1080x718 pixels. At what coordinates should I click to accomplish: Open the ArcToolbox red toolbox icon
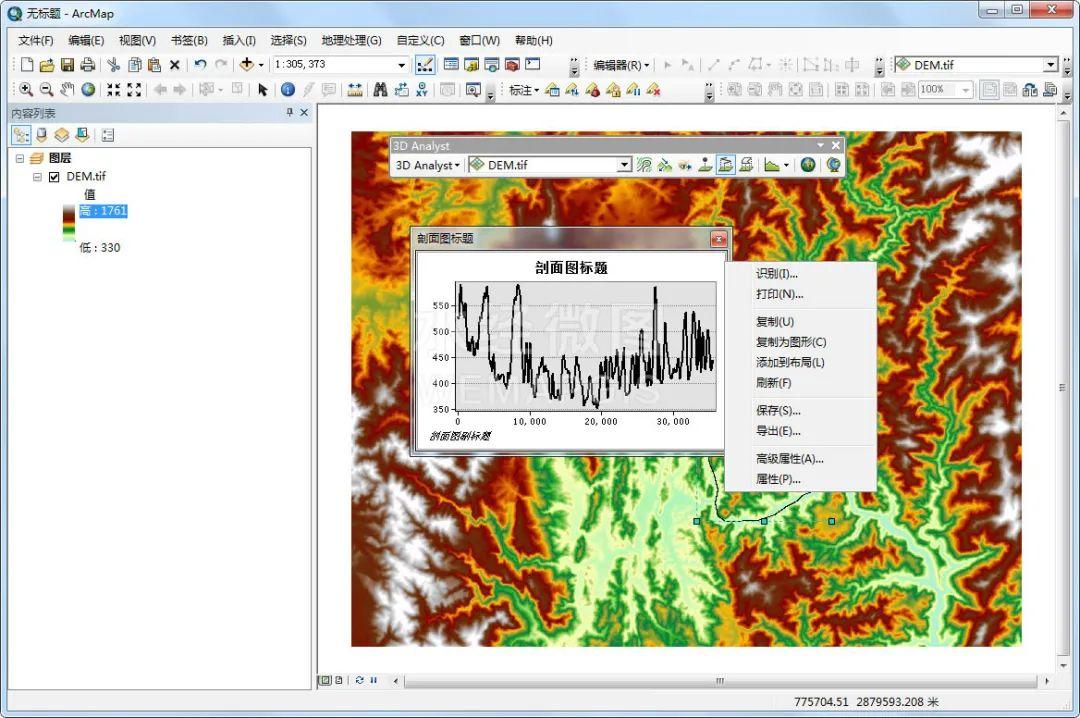(512, 65)
